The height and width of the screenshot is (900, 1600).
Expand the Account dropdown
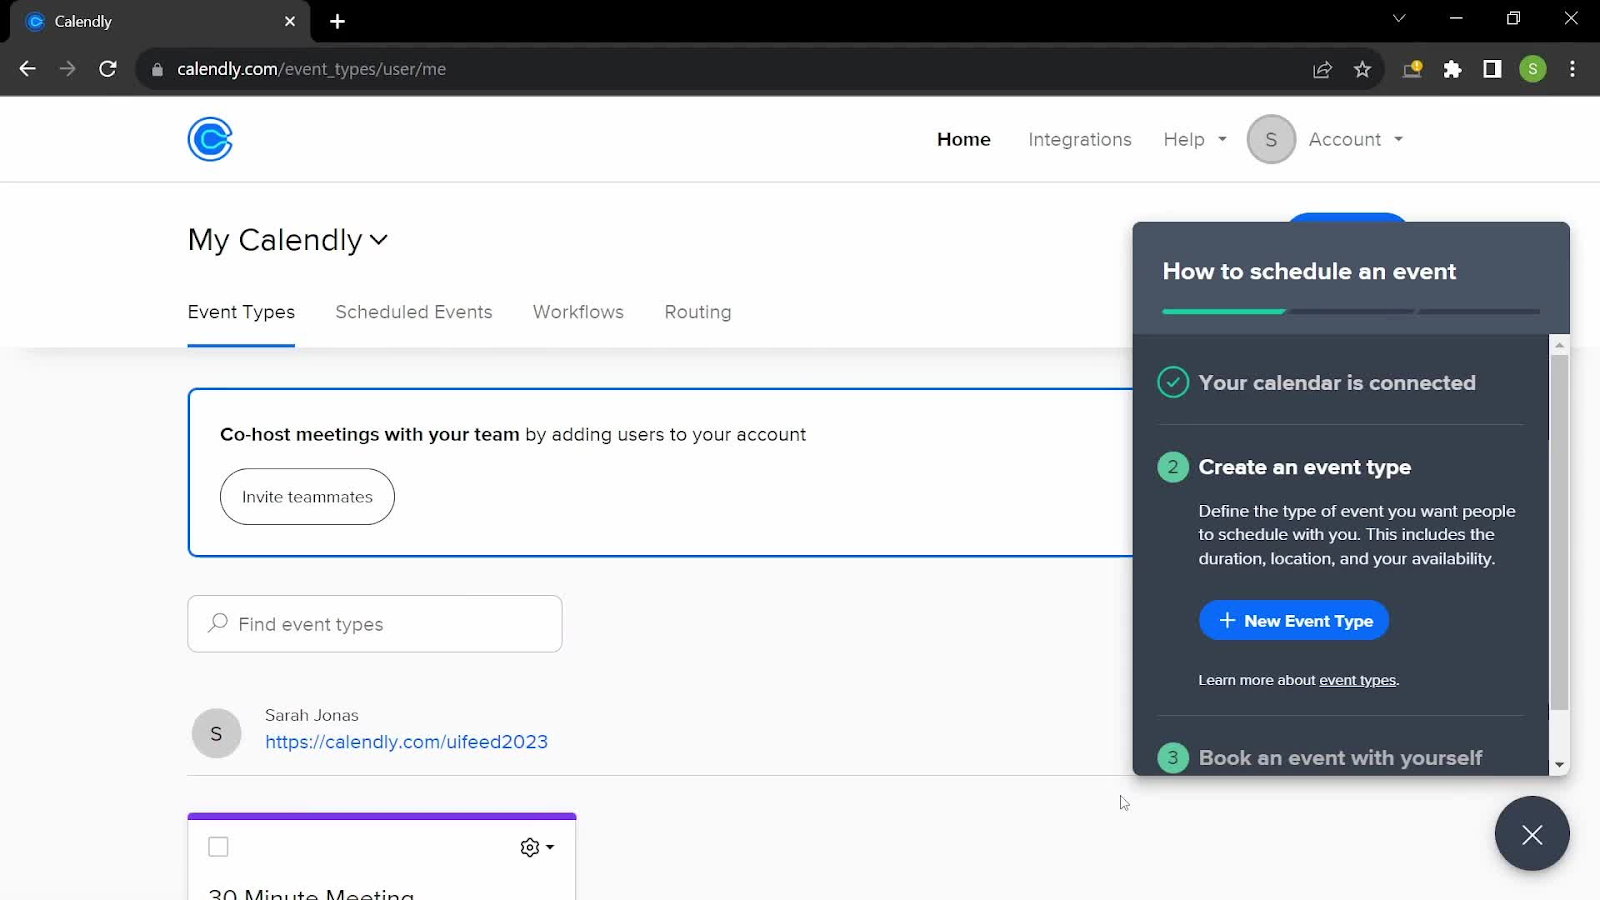1354,139
